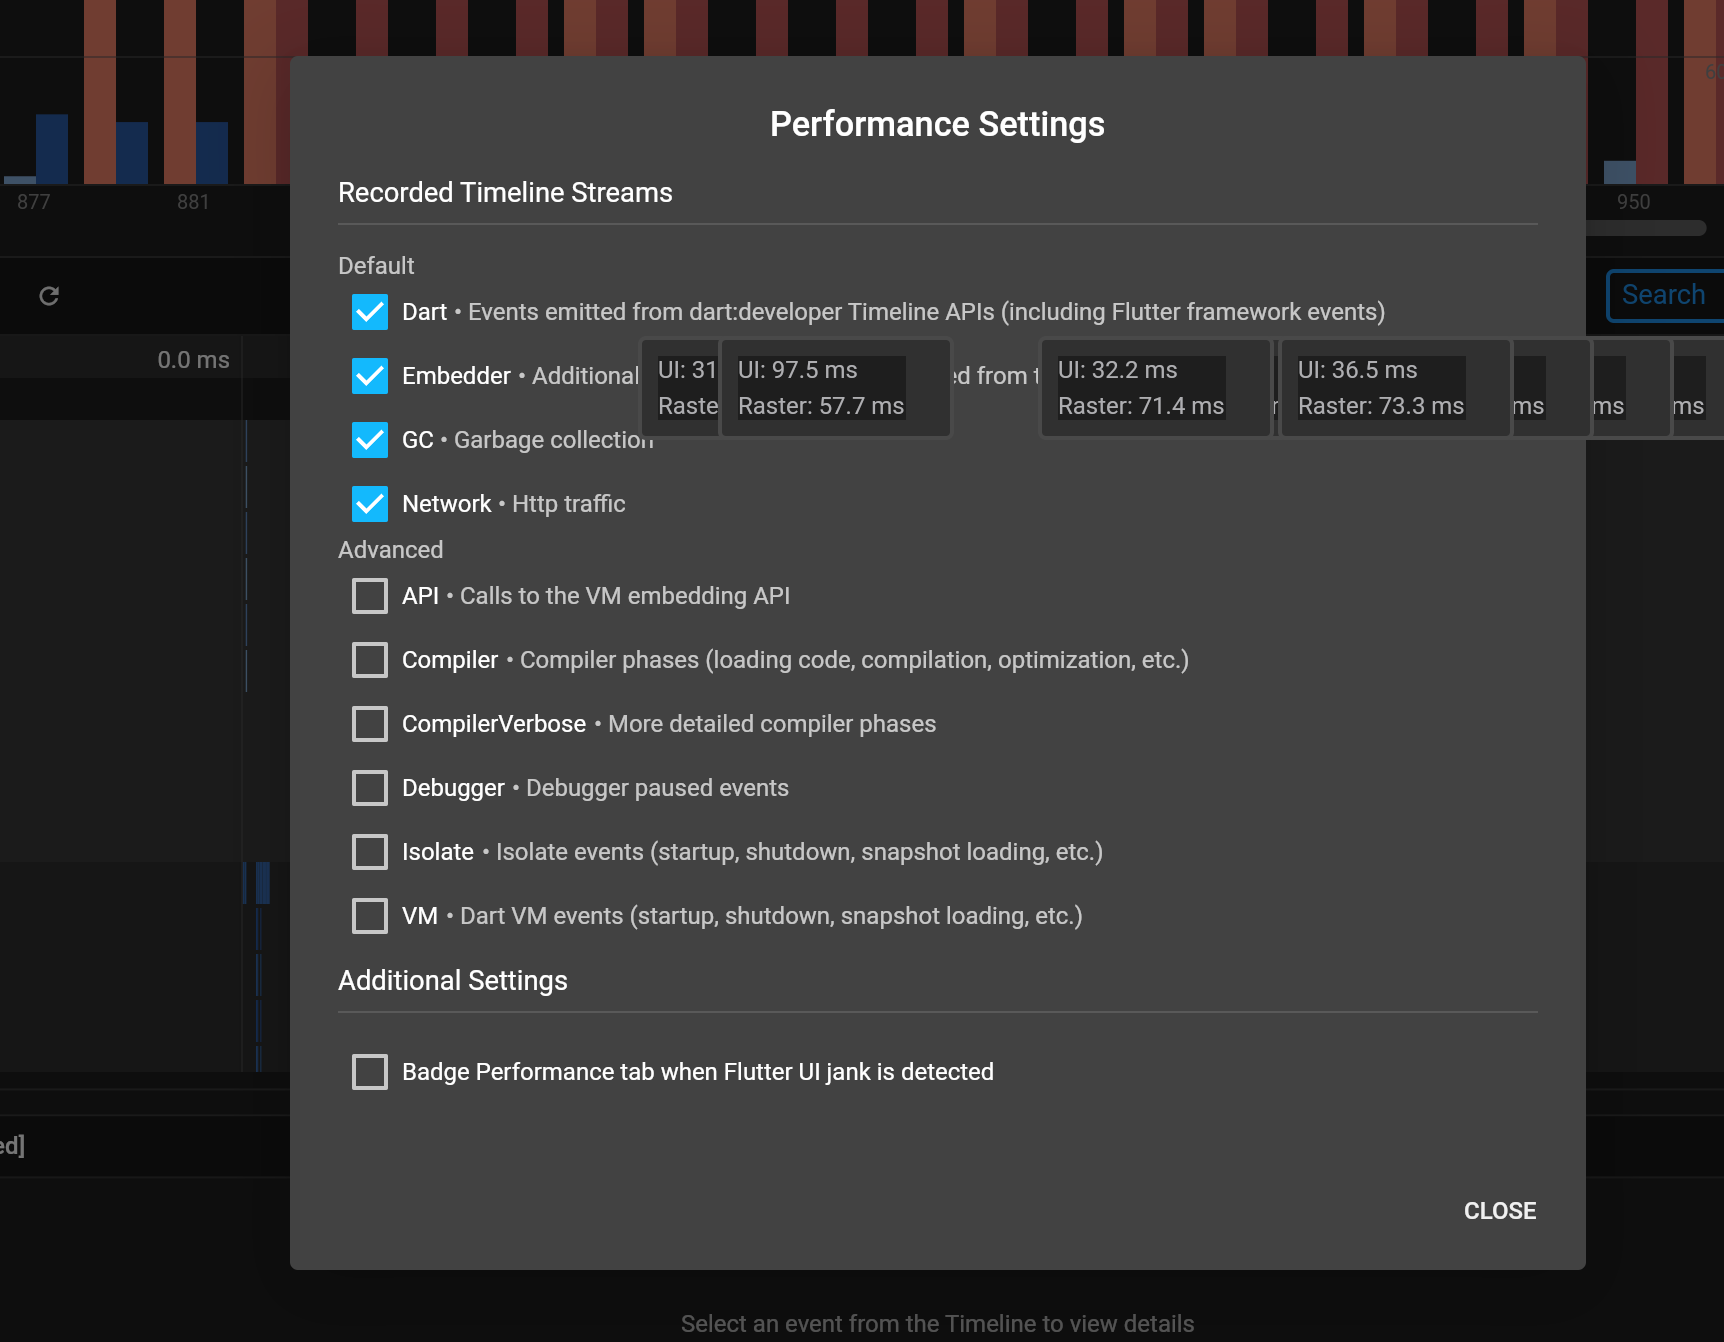Viewport: 1724px width, 1342px height.
Task: Uncheck the Embedder stream
Action: [369, 376]
